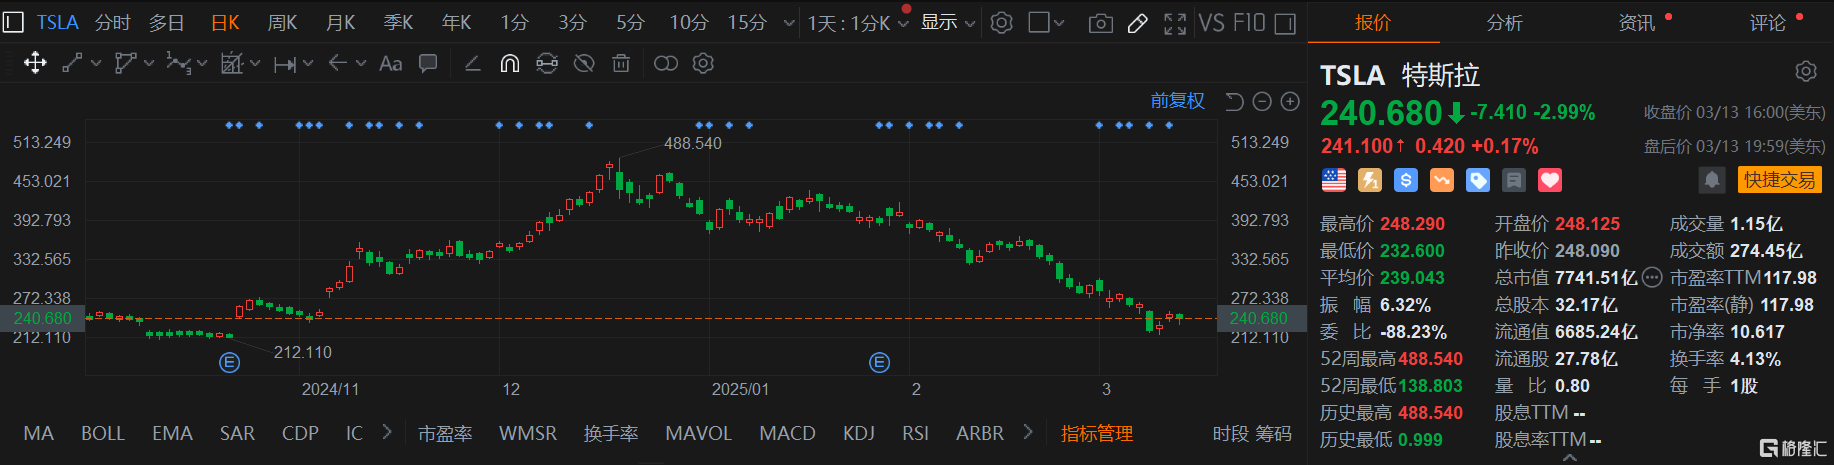This screenshot has width=1834, height=465.
Task: Click the VS compare button
Action: [1212, 22]
